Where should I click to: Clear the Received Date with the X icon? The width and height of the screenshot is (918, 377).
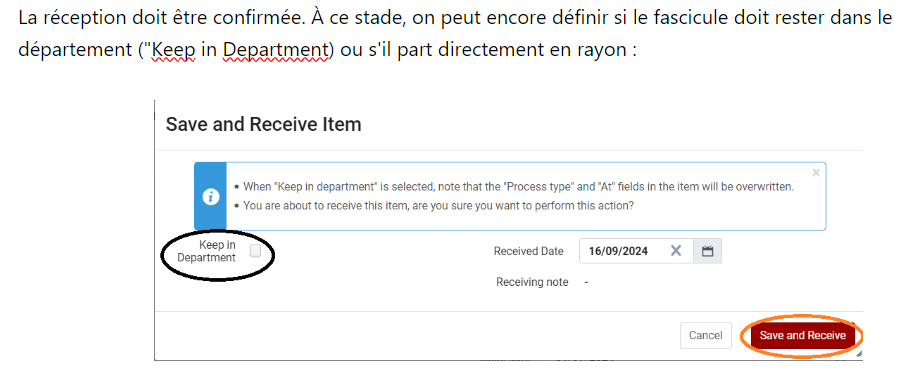tap(676, 251)
